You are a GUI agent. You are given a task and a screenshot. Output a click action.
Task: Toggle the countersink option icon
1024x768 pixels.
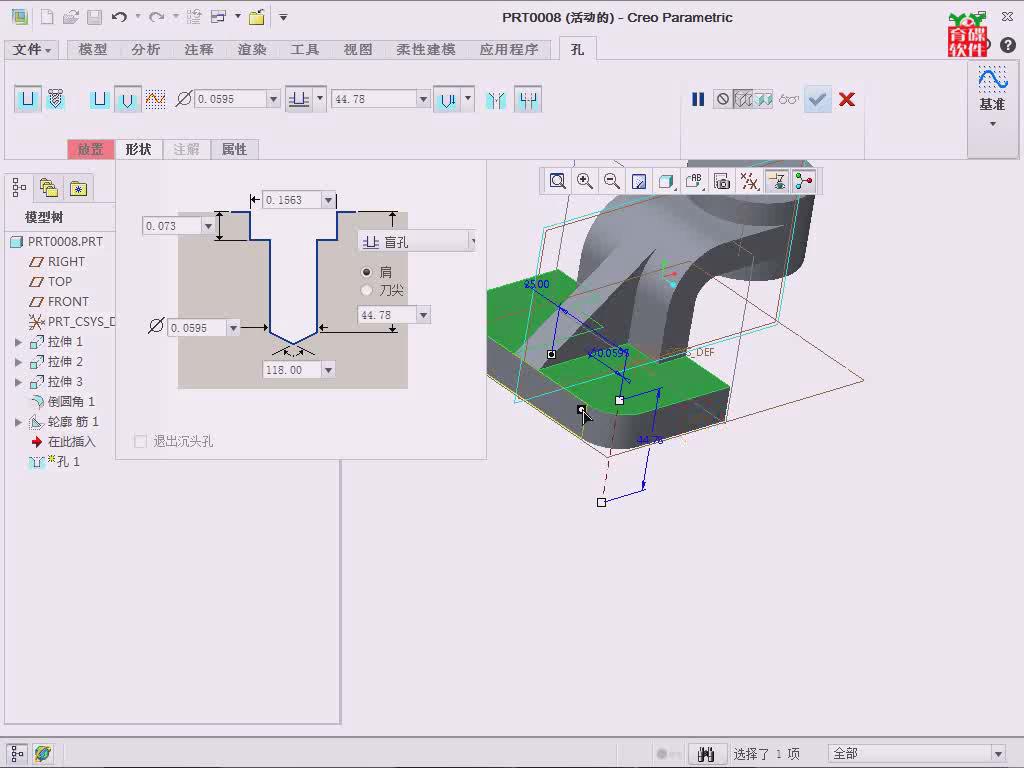click(x=496, y=99)
